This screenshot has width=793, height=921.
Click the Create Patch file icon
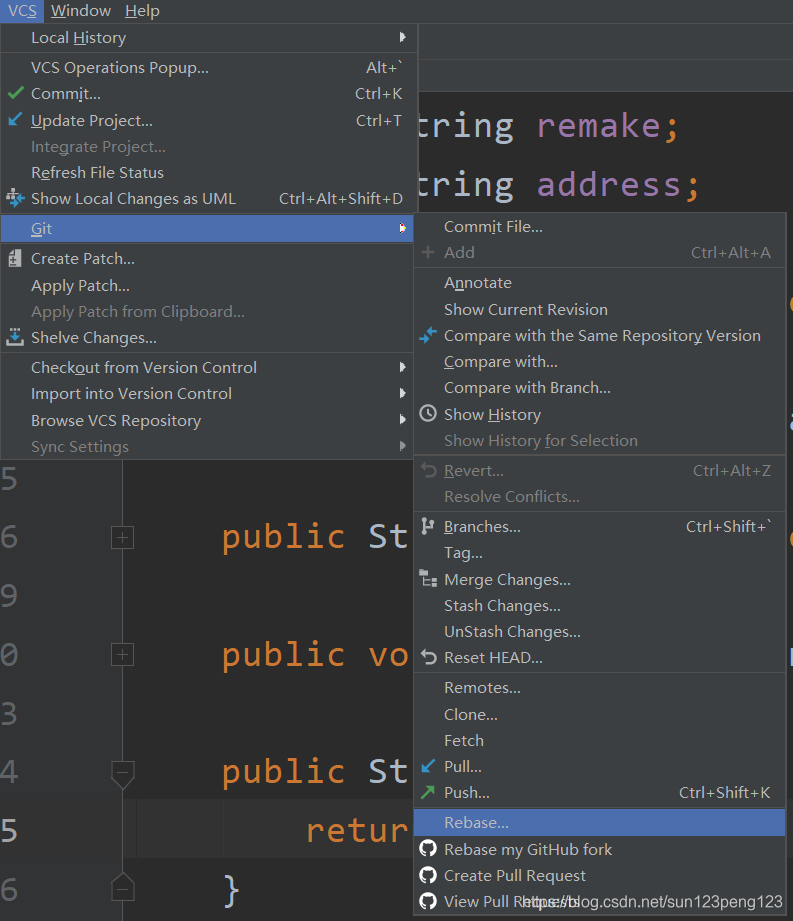(15, 258)
